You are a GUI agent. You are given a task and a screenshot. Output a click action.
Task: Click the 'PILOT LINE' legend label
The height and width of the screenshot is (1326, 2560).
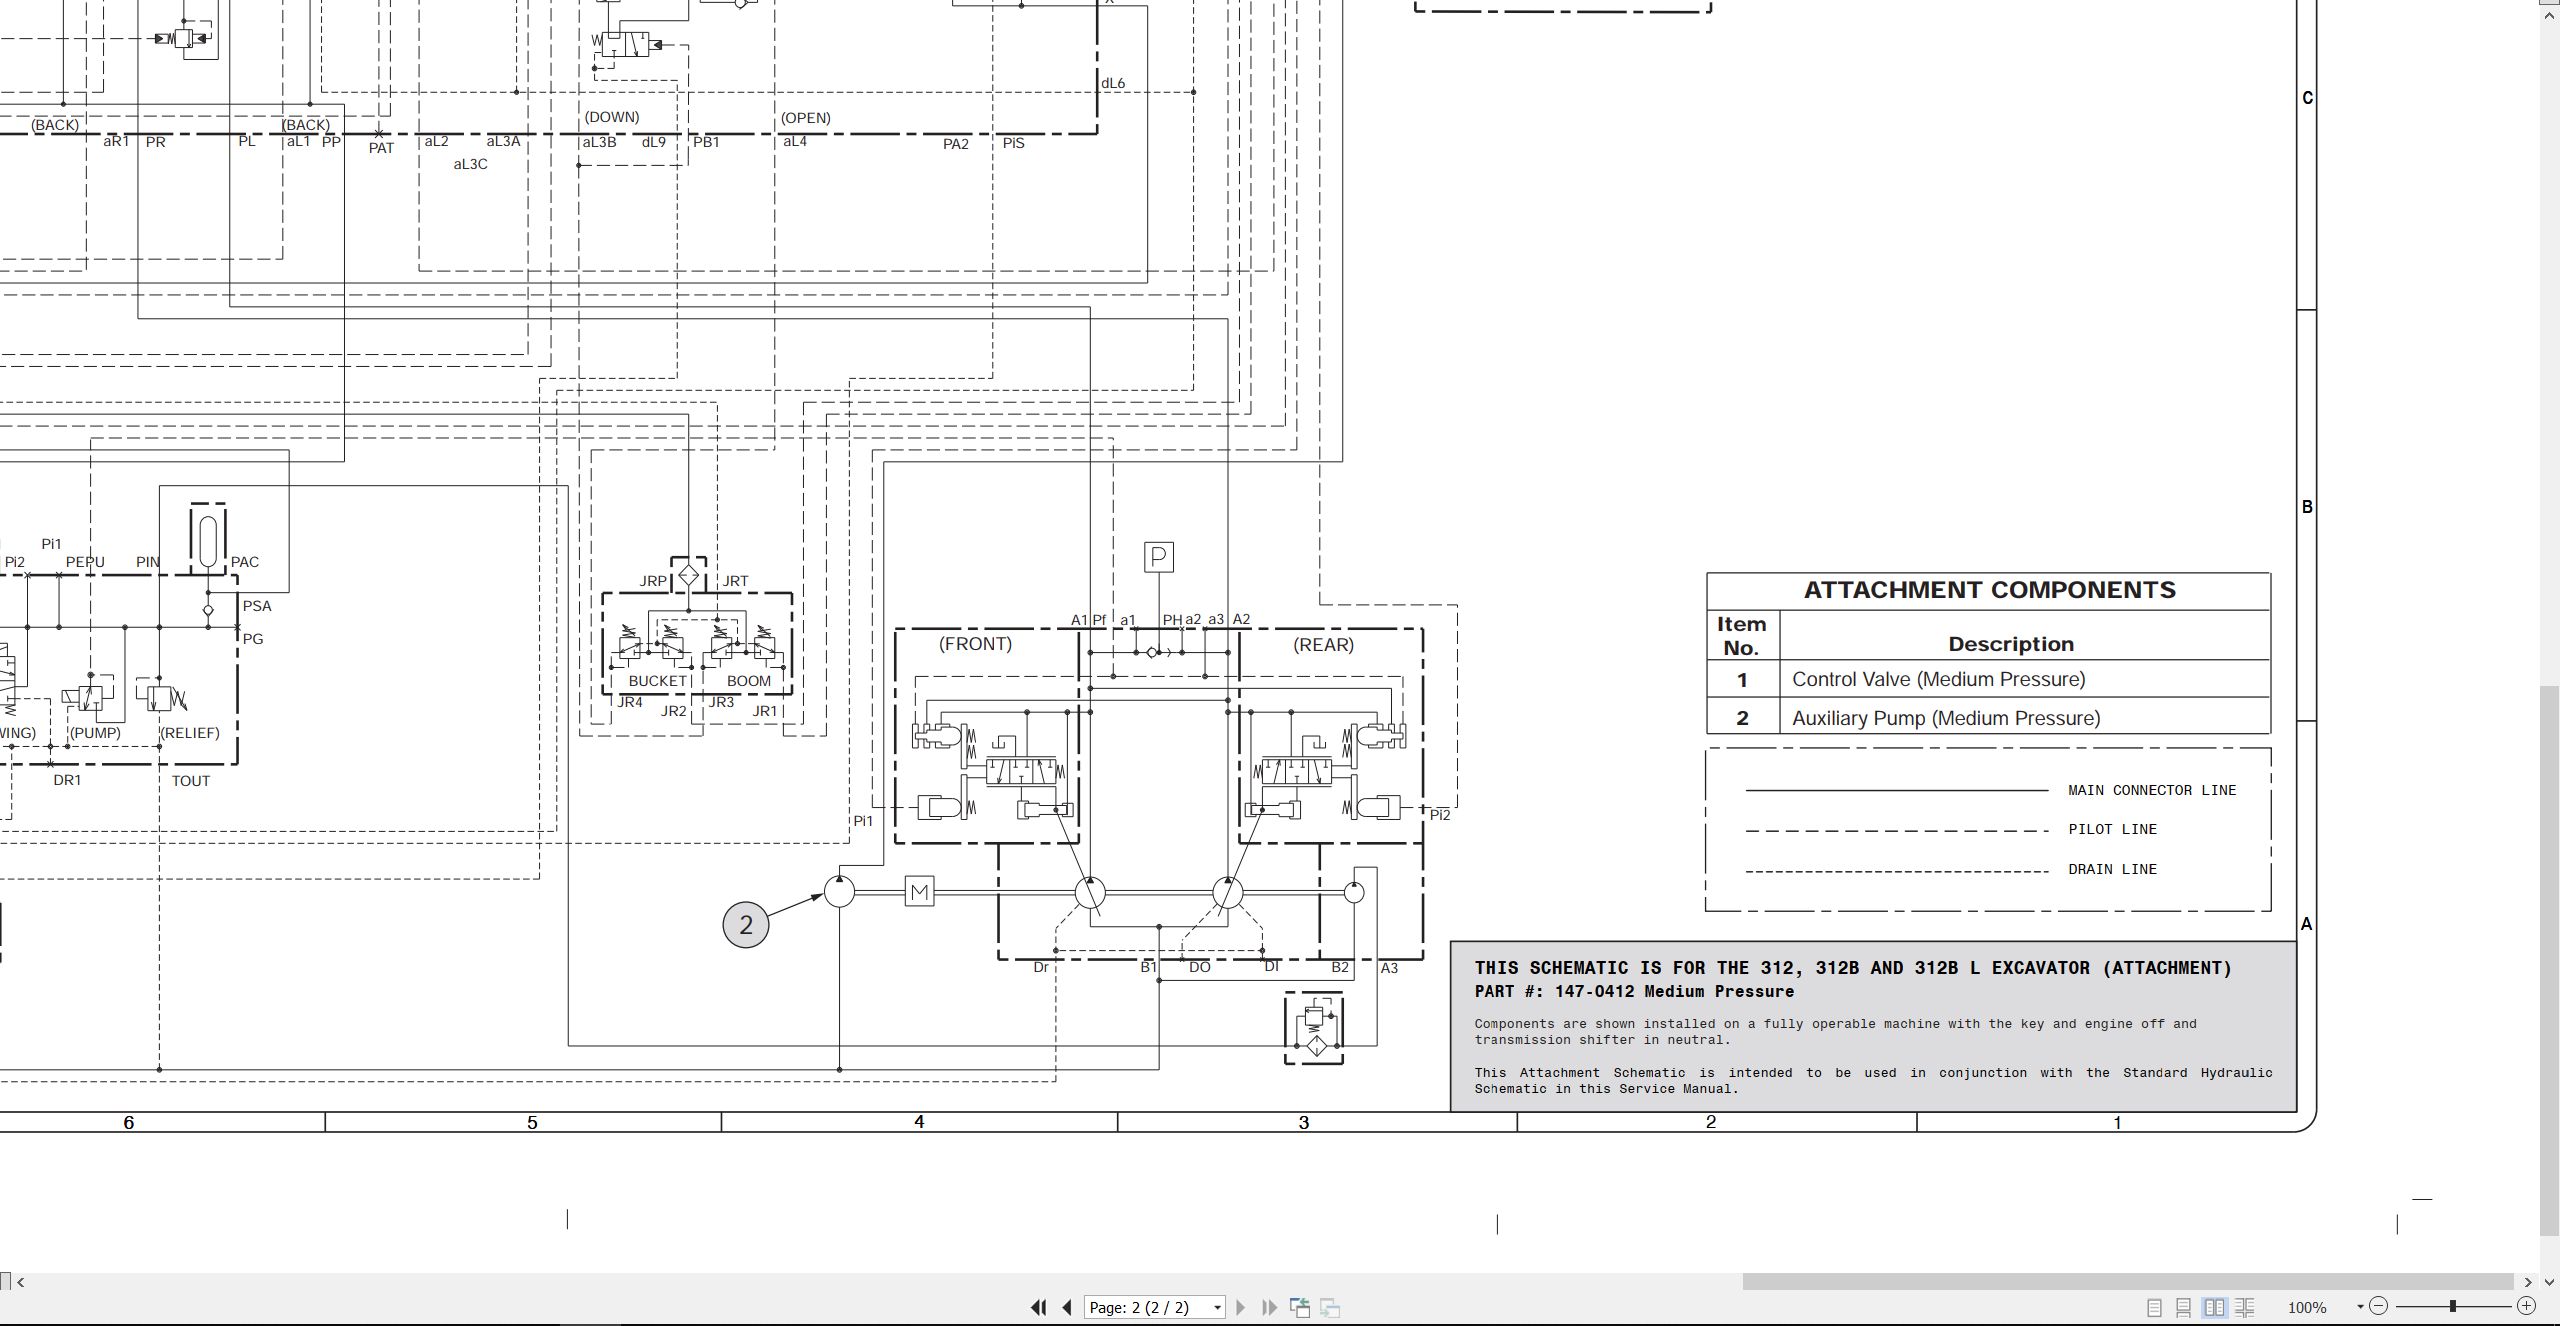tap(2112, 829)
